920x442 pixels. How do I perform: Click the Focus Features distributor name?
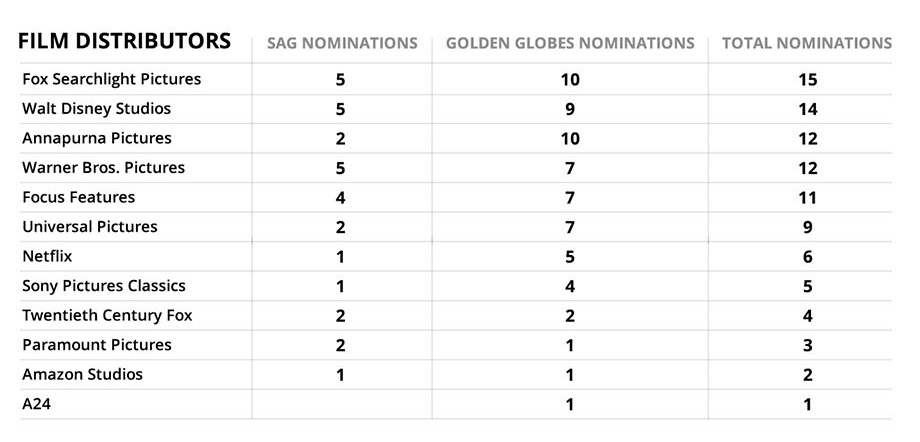pos(78,197)
